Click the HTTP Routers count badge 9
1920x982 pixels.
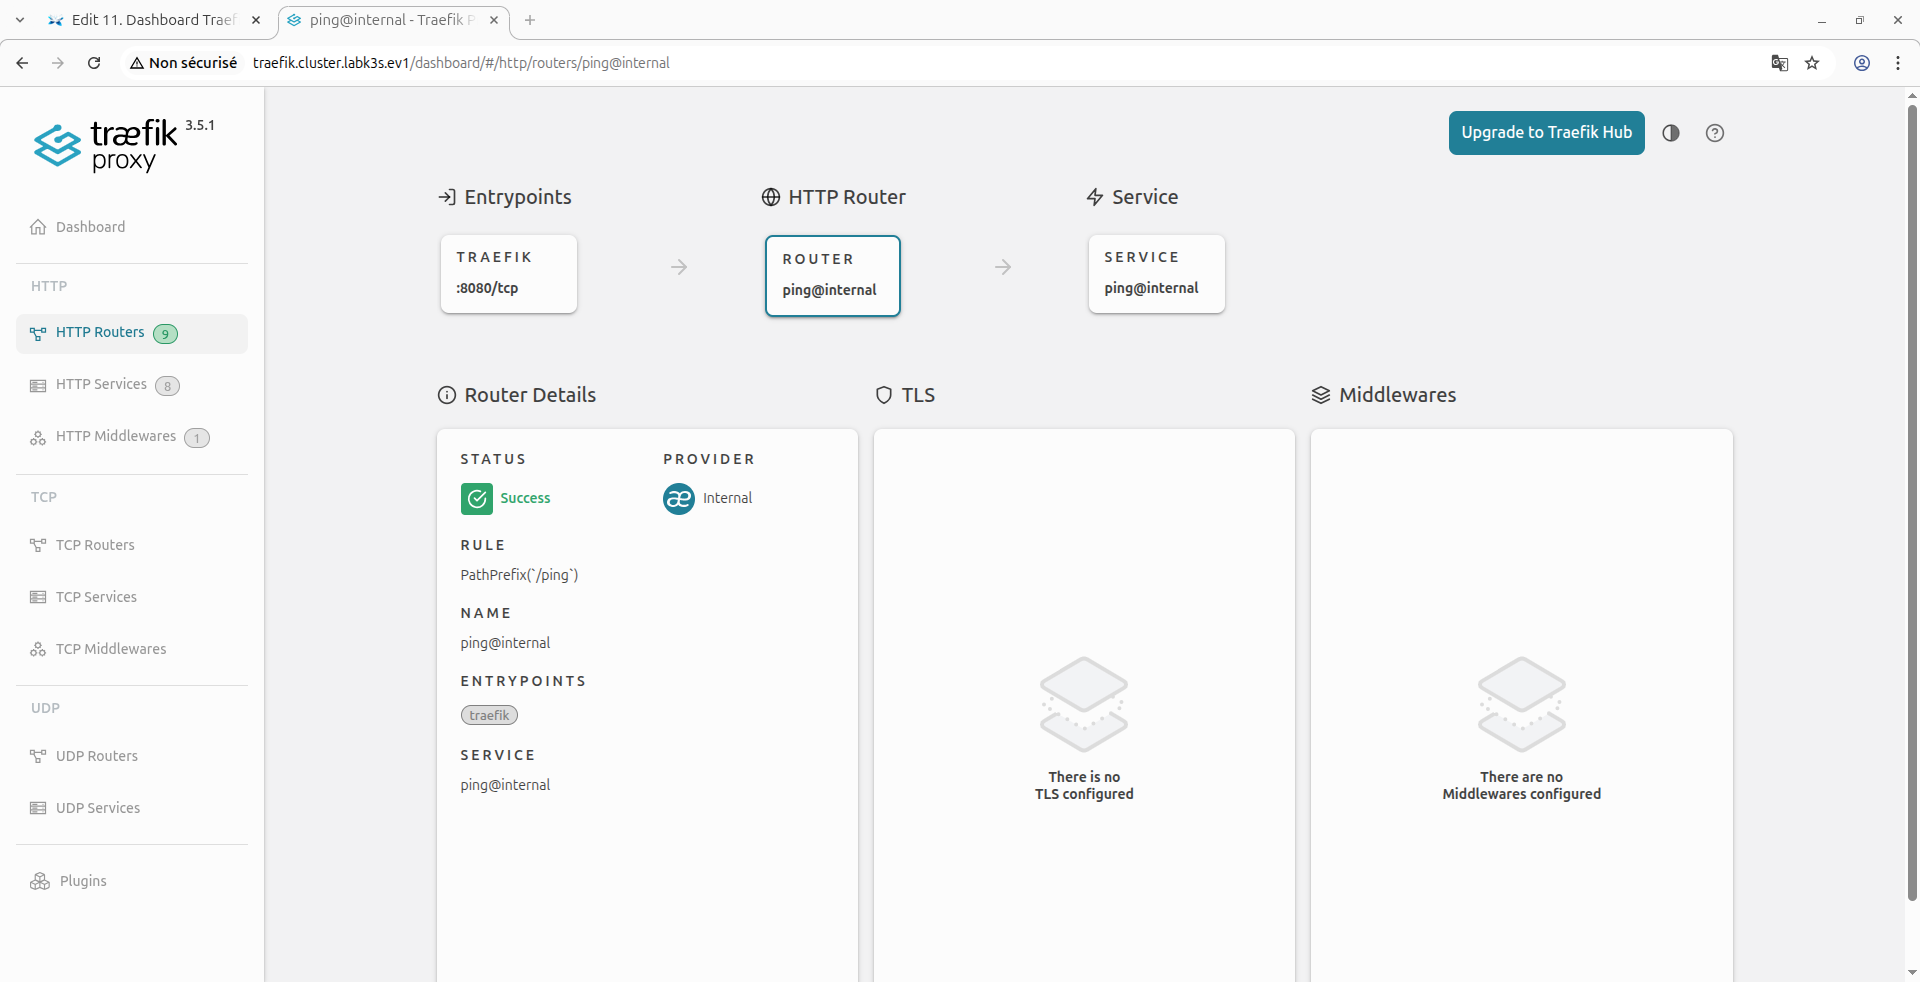click(x=166, y=334)
